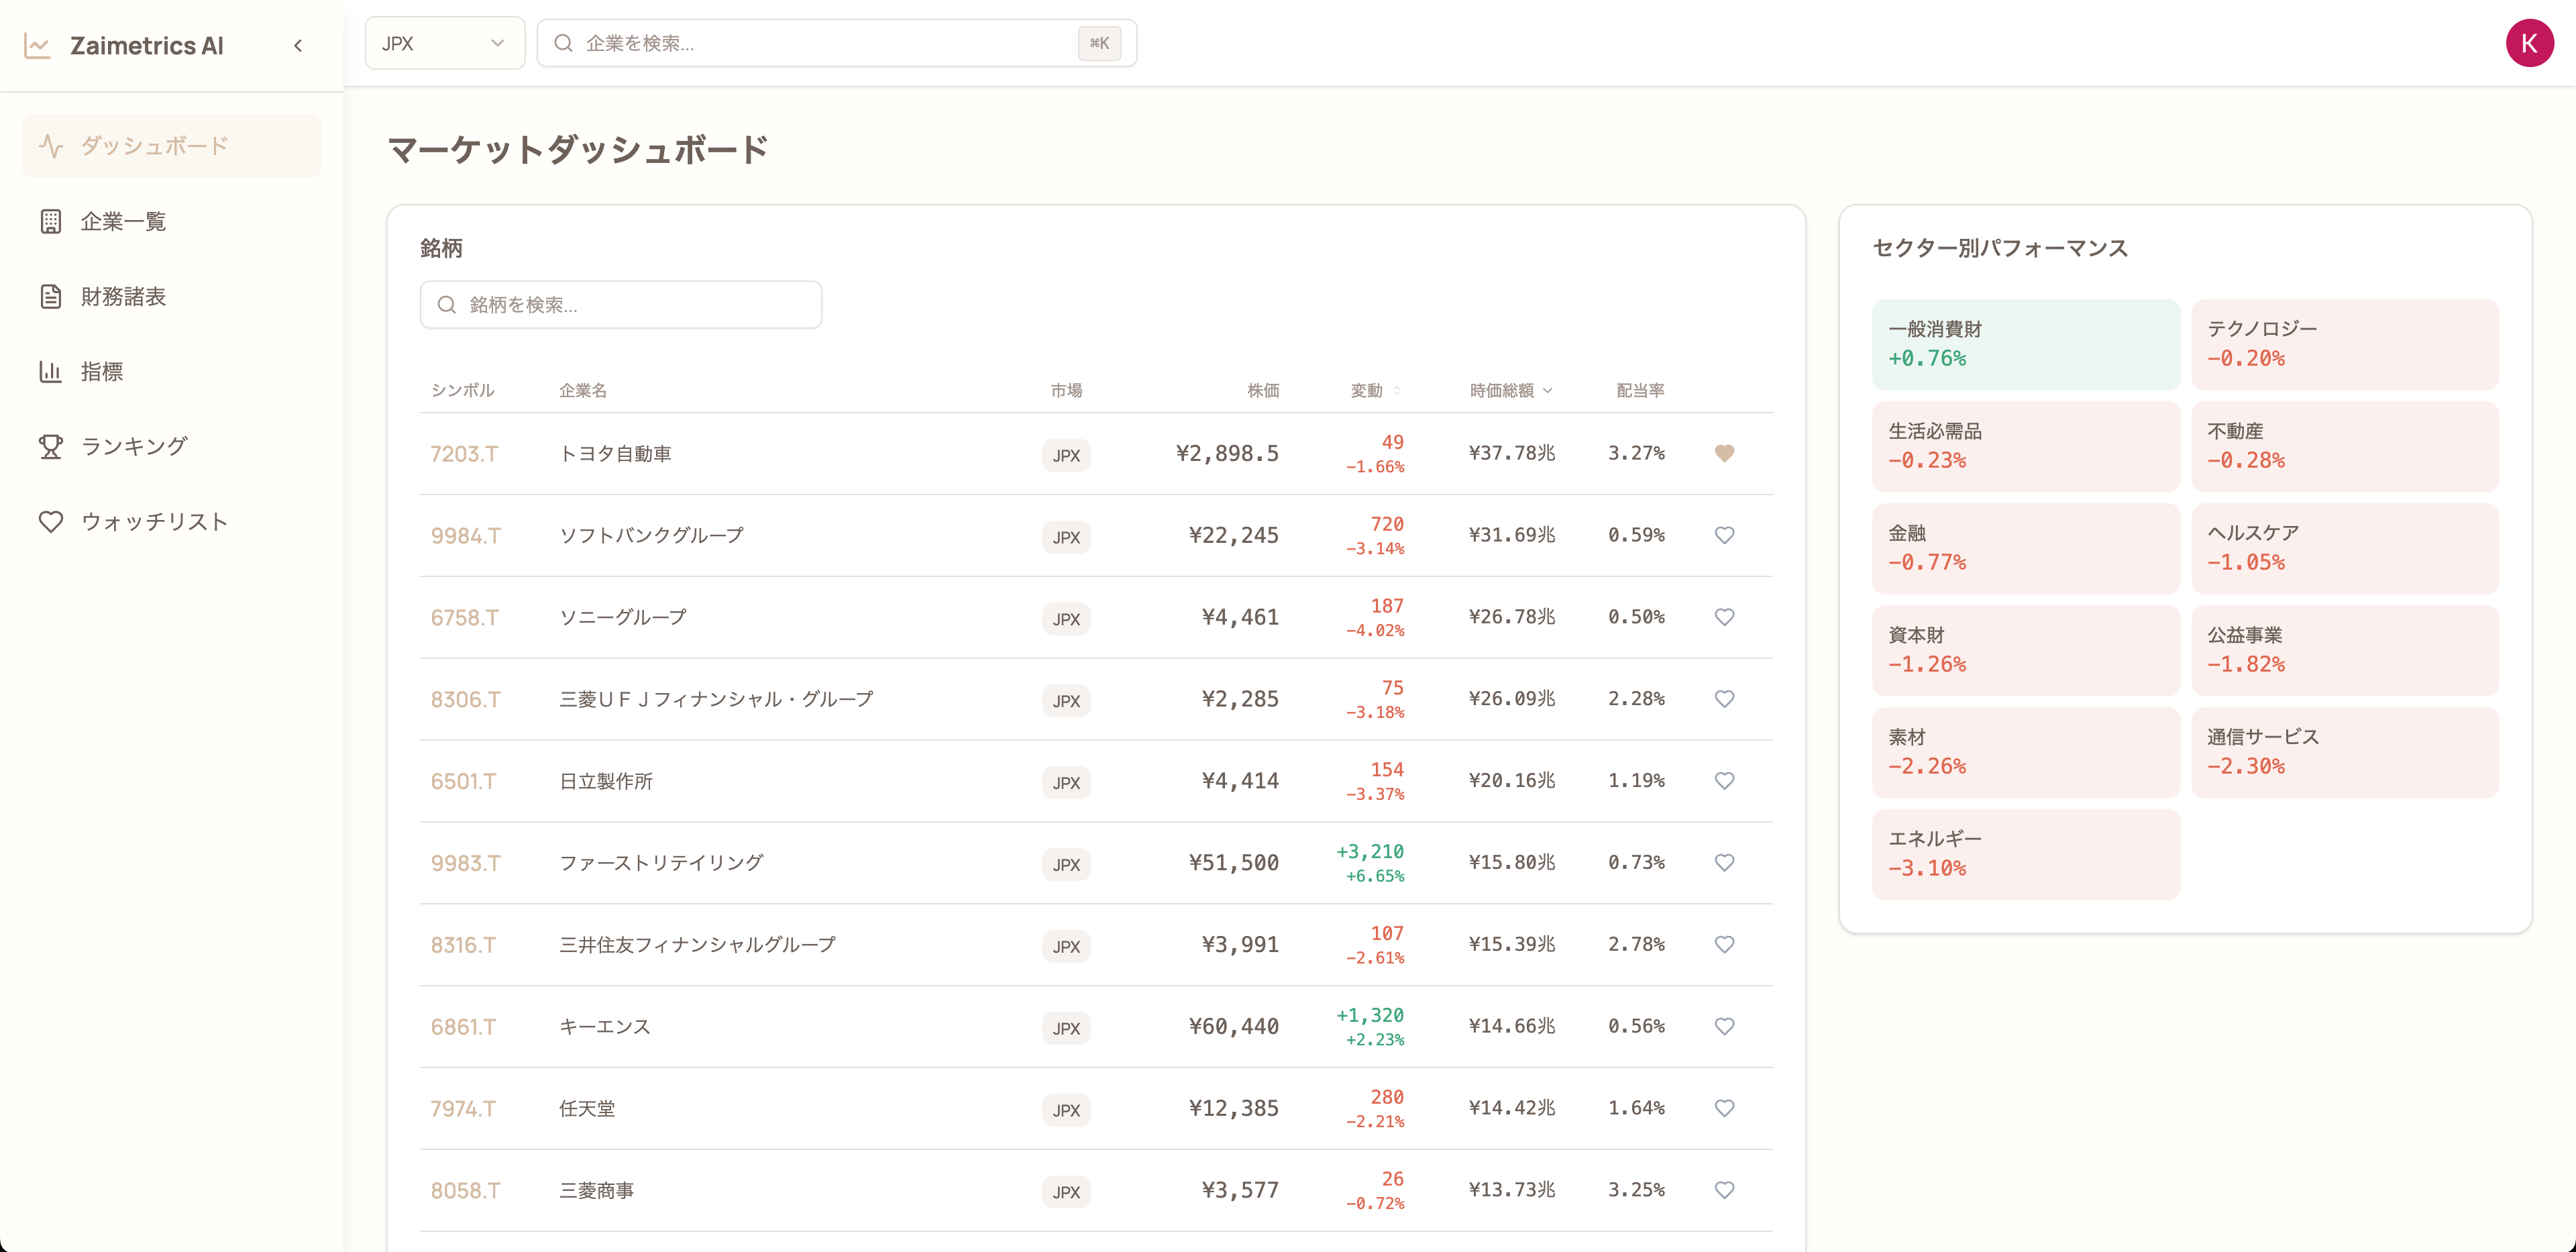This screenshot has height=1252, width=2576.
Task: Go to the ランキング menu item
Action: [x=134, y=446]
